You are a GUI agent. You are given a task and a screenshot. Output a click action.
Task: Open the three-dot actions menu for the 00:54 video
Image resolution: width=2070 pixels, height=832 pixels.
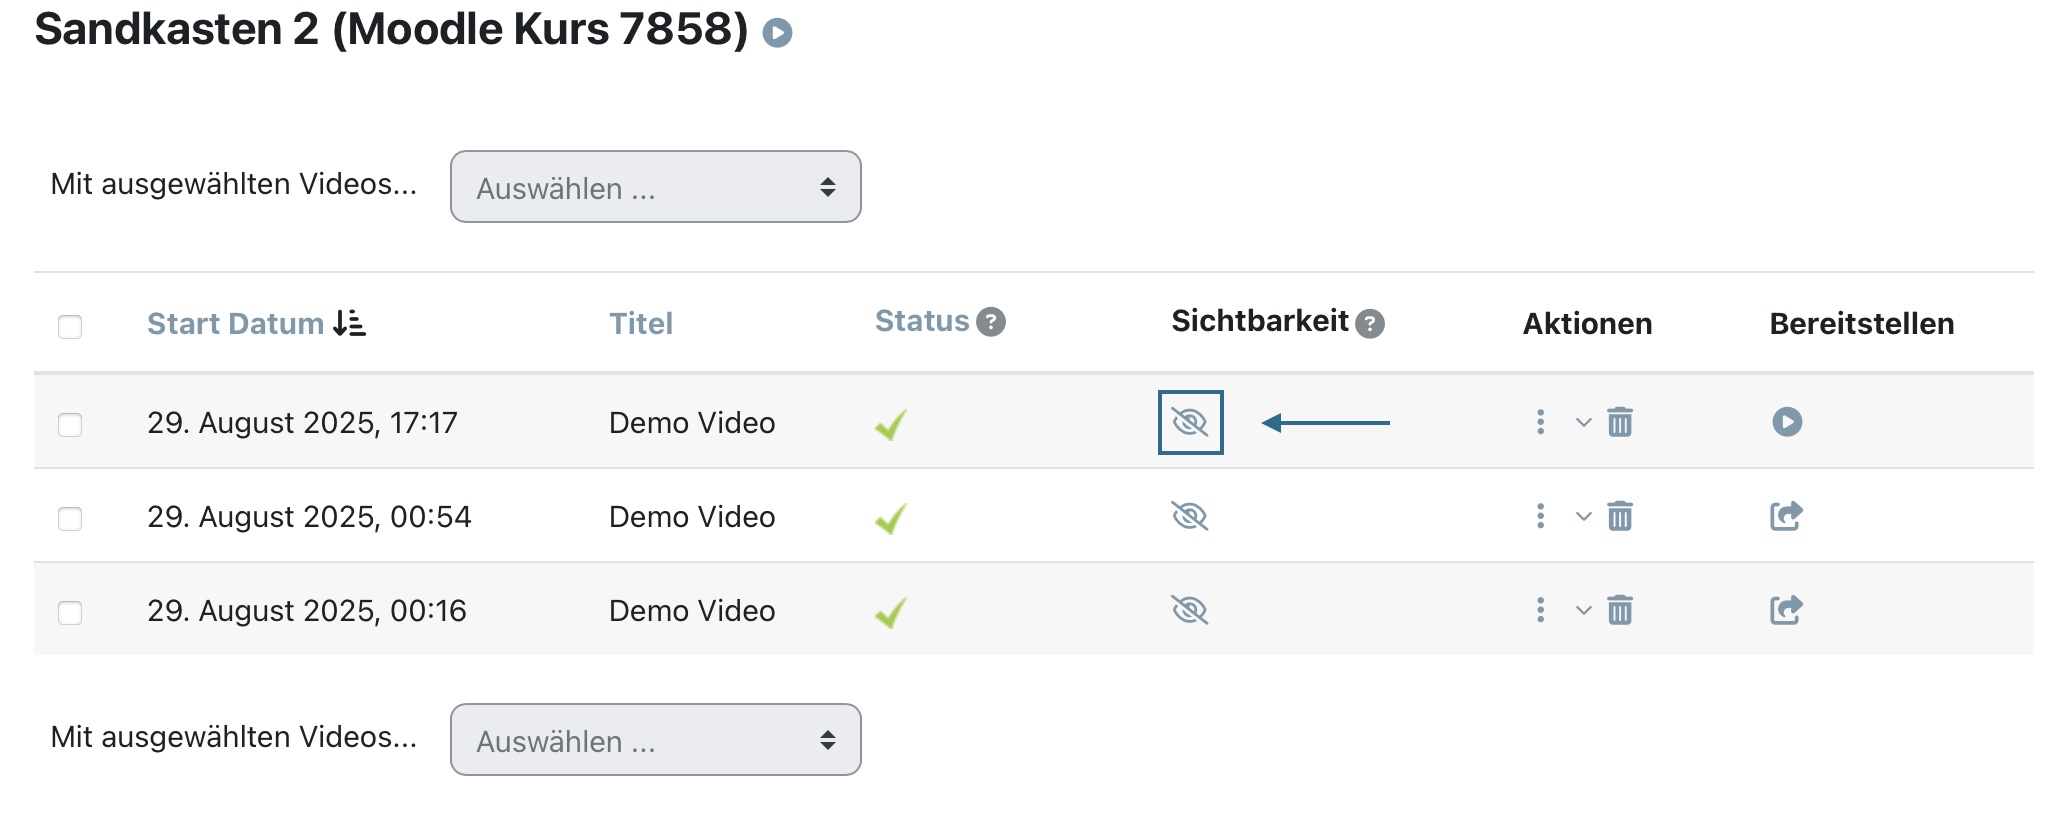point(1540,516)
